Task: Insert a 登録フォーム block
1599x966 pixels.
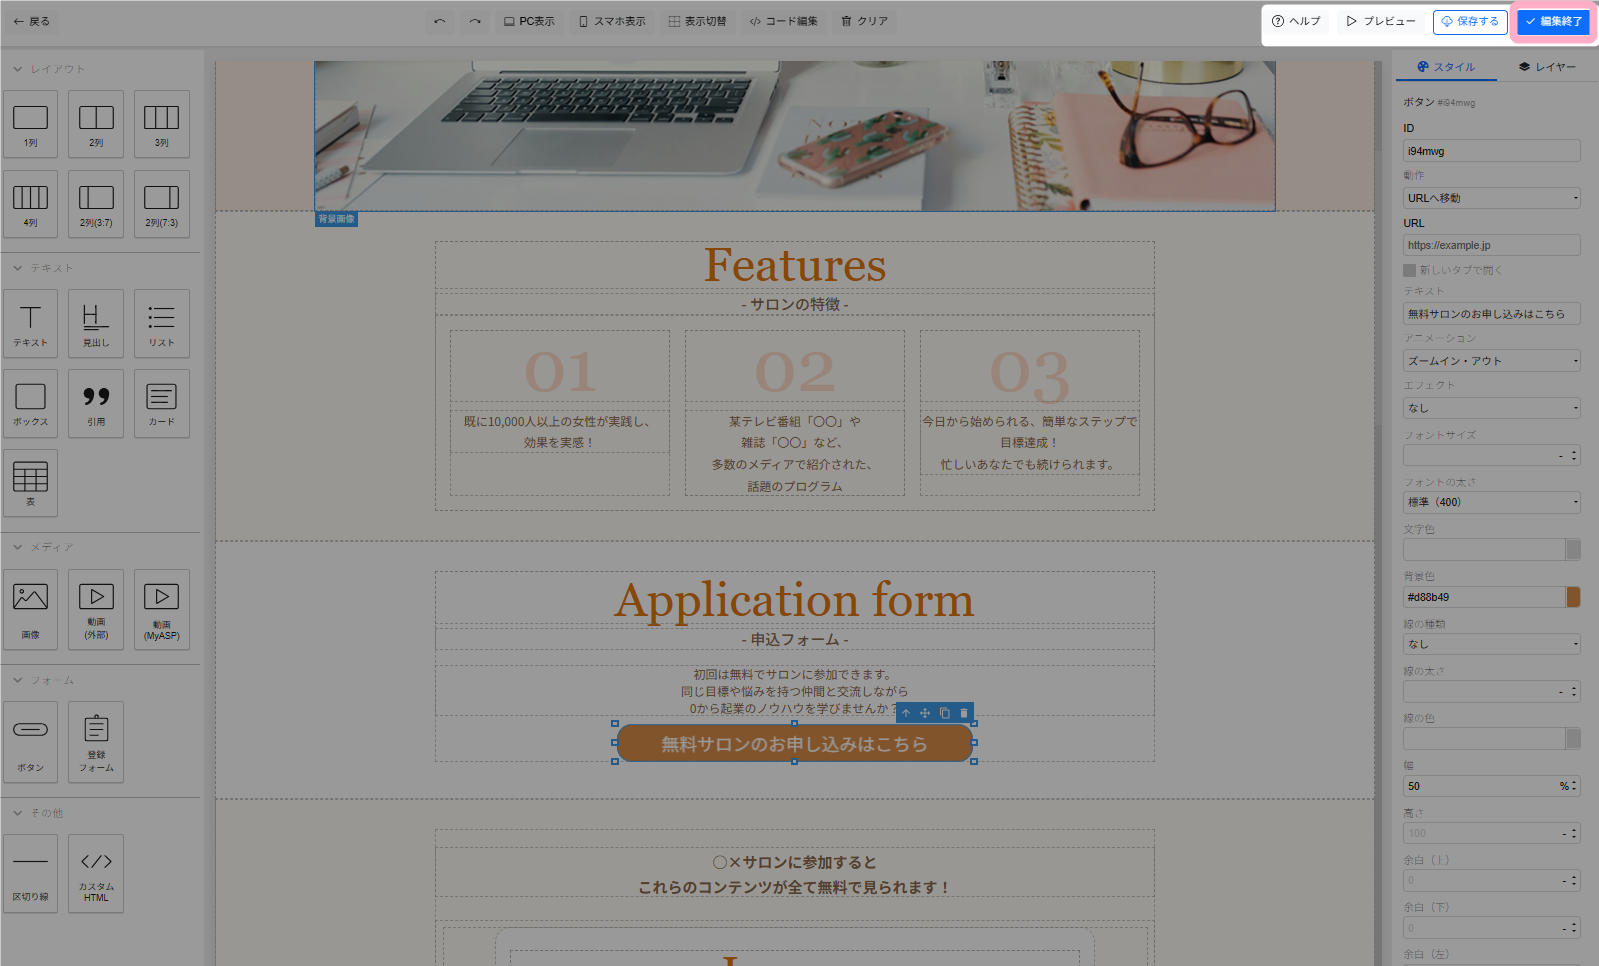Action: tap(96, 741)
